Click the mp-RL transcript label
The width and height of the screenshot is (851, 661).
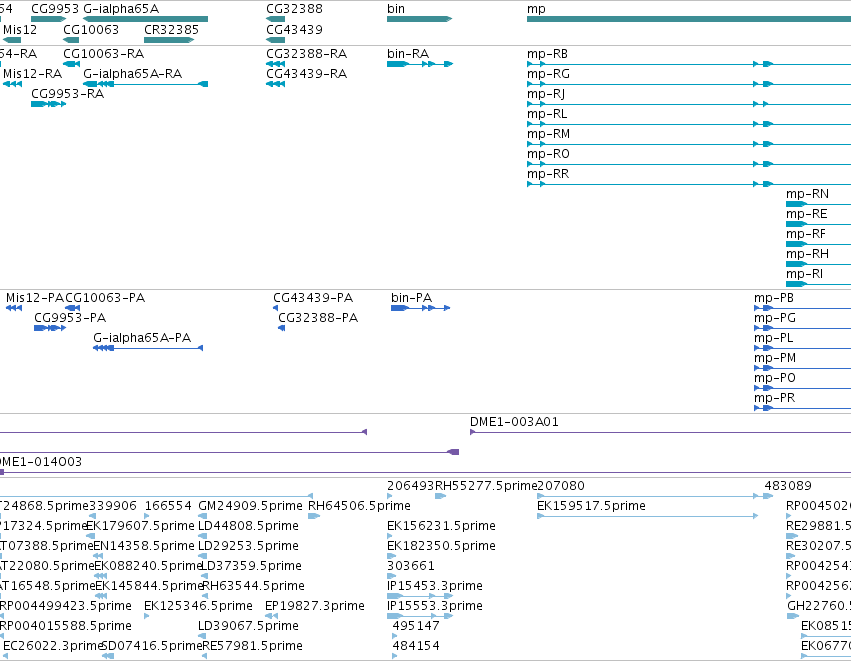(x=547, y=114)
